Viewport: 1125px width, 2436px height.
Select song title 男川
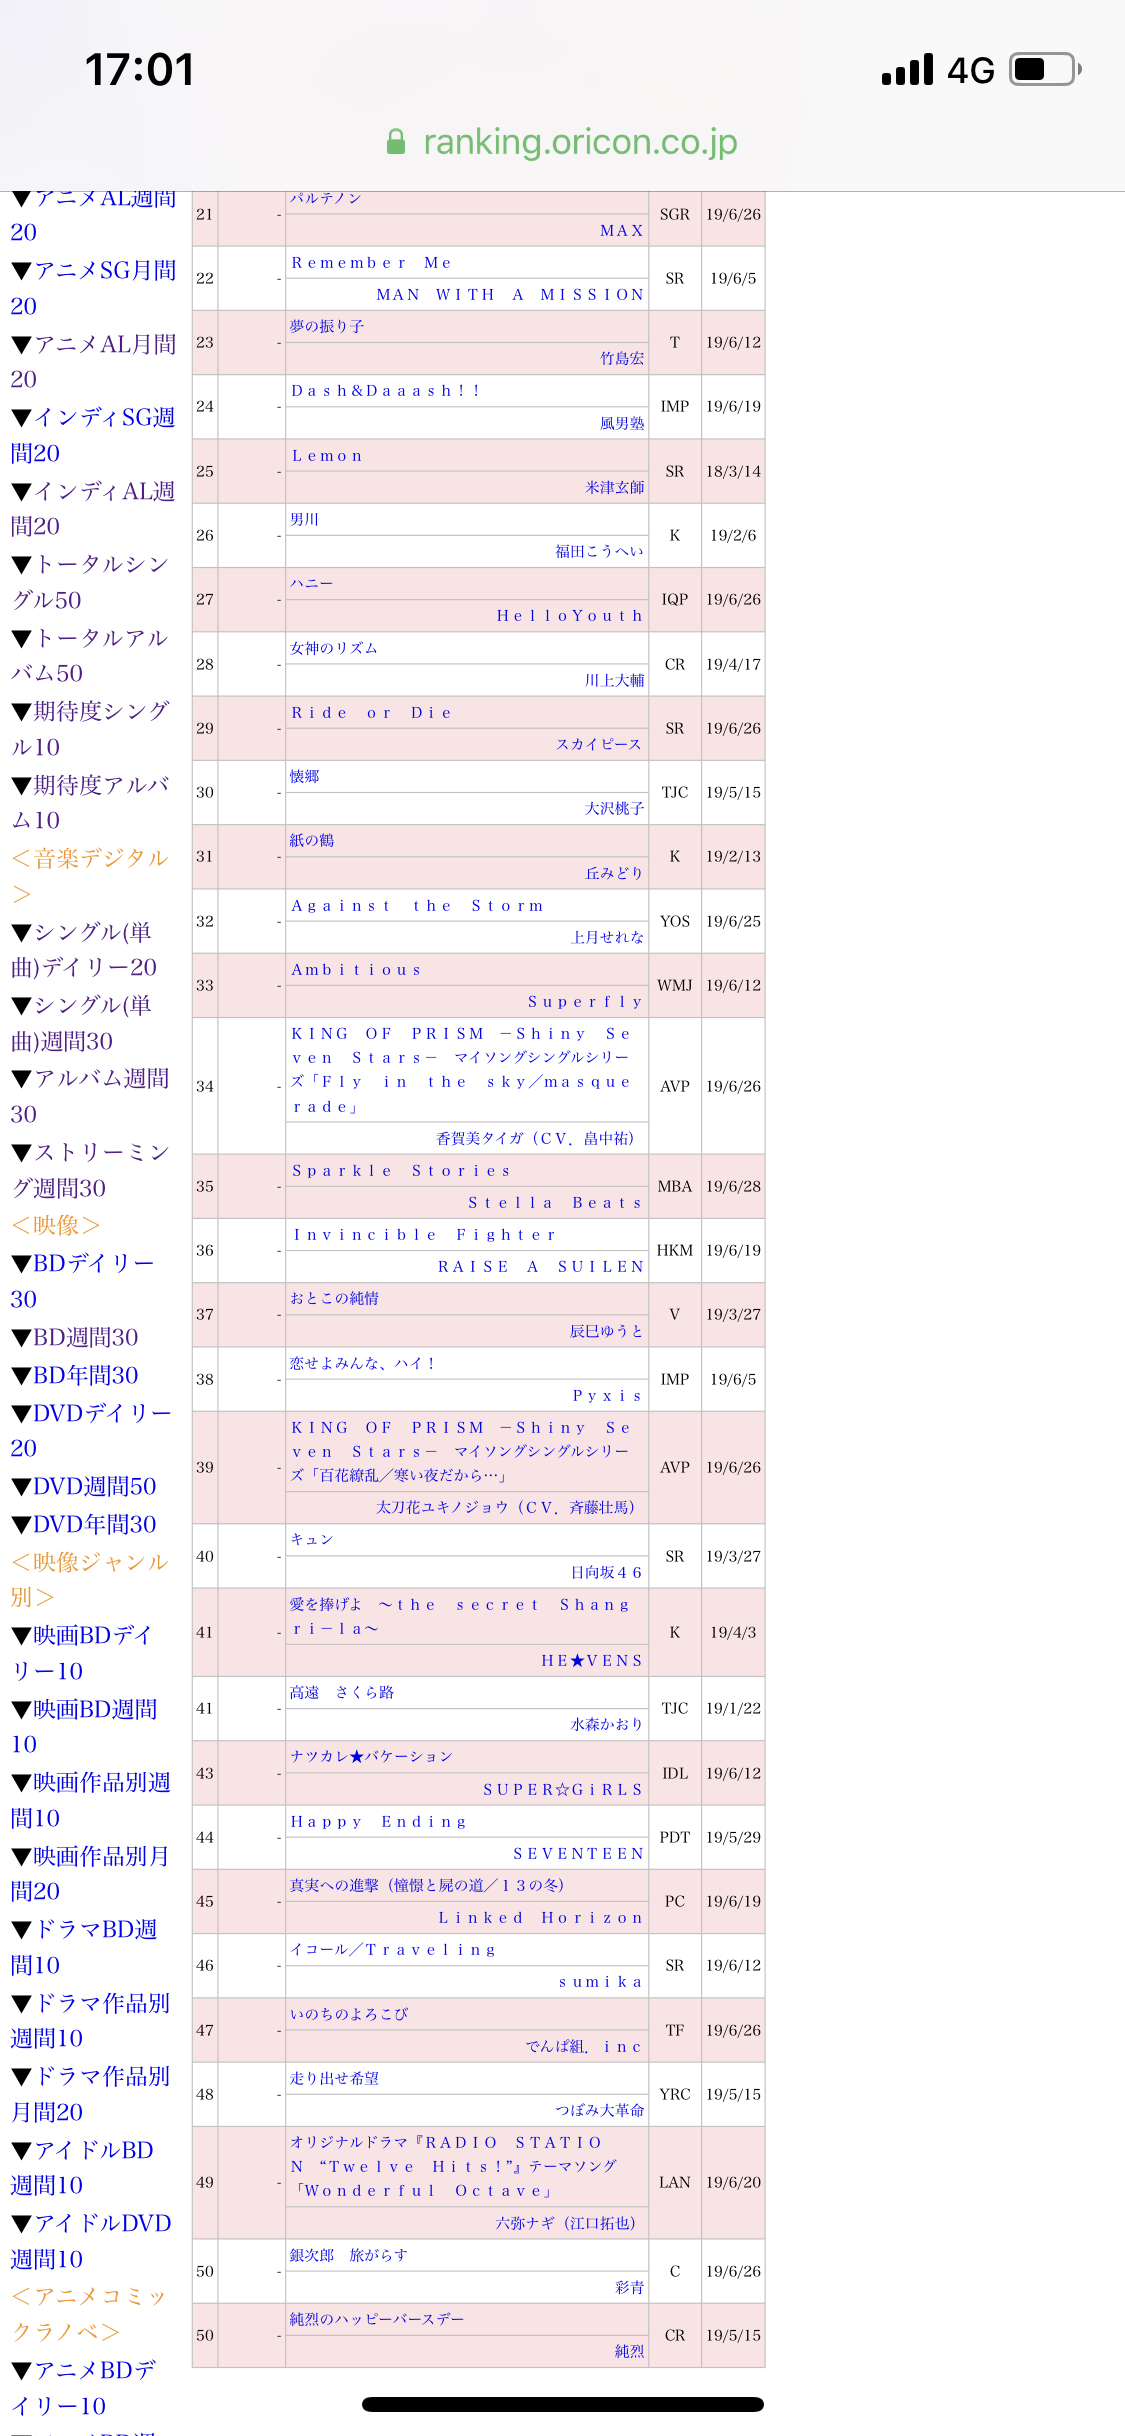[x=304, y=519]
